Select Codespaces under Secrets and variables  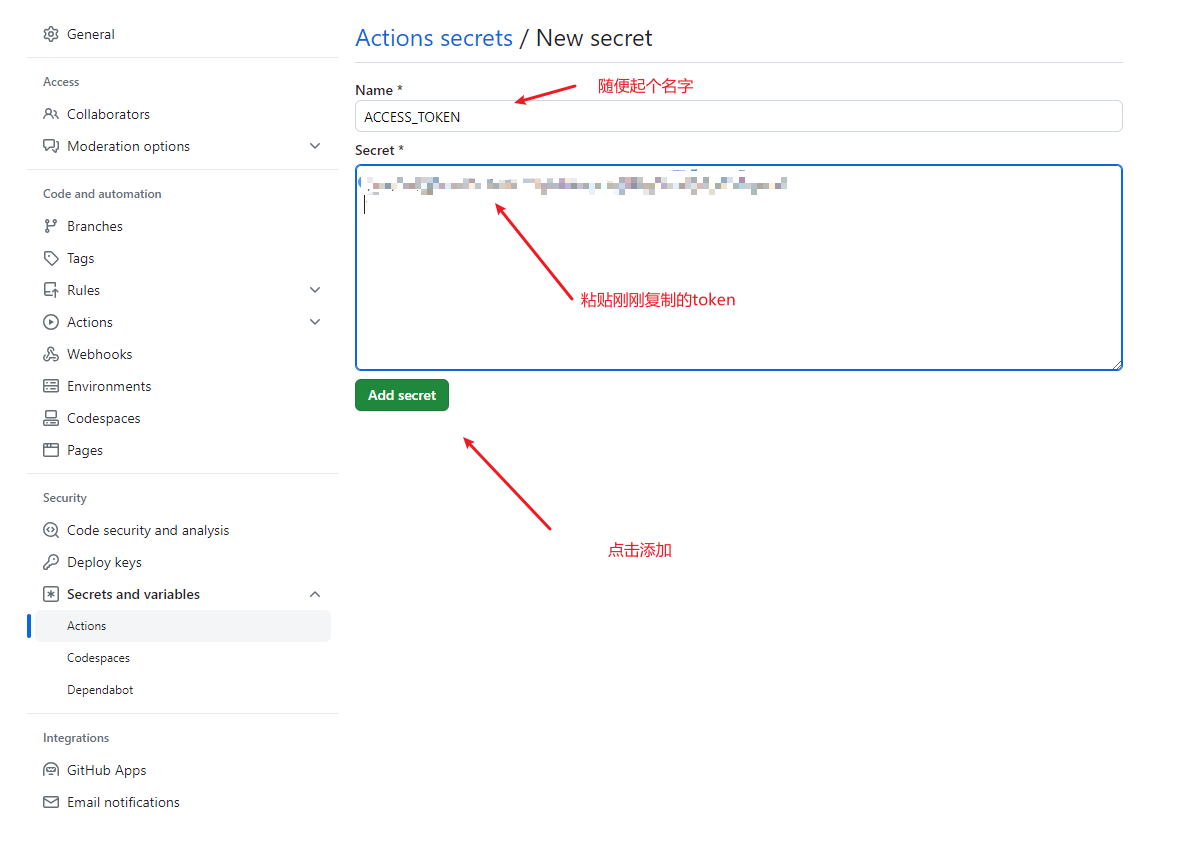point(98,658)
